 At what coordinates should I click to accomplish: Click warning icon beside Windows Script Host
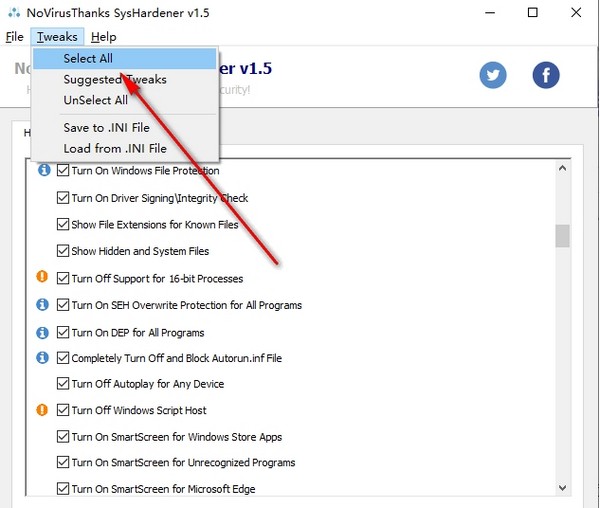tap(42, 410)
